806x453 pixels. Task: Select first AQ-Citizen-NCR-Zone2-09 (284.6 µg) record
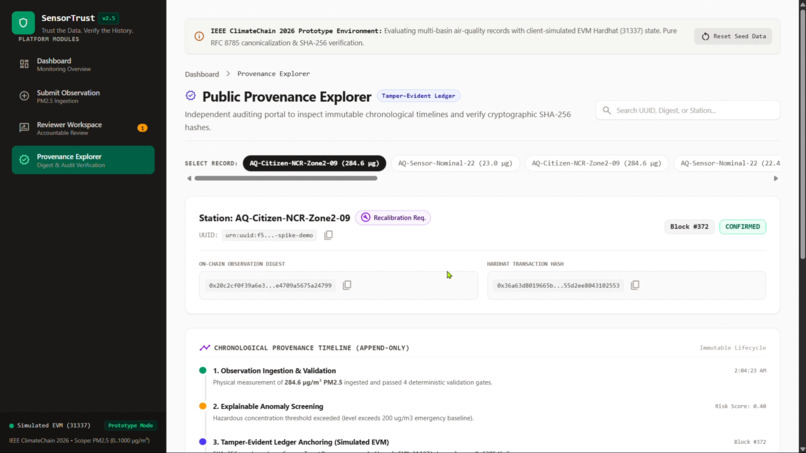coord(314,163)
